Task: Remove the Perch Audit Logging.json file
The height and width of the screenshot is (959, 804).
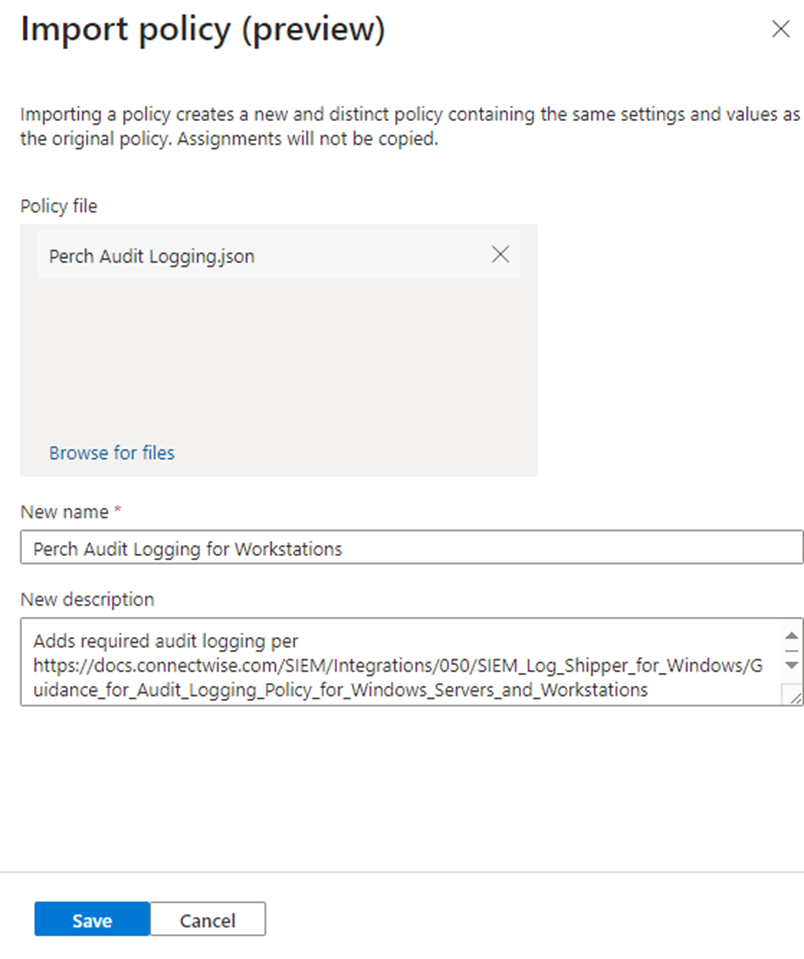Action: pyautogui.click(x=501, y=255)
